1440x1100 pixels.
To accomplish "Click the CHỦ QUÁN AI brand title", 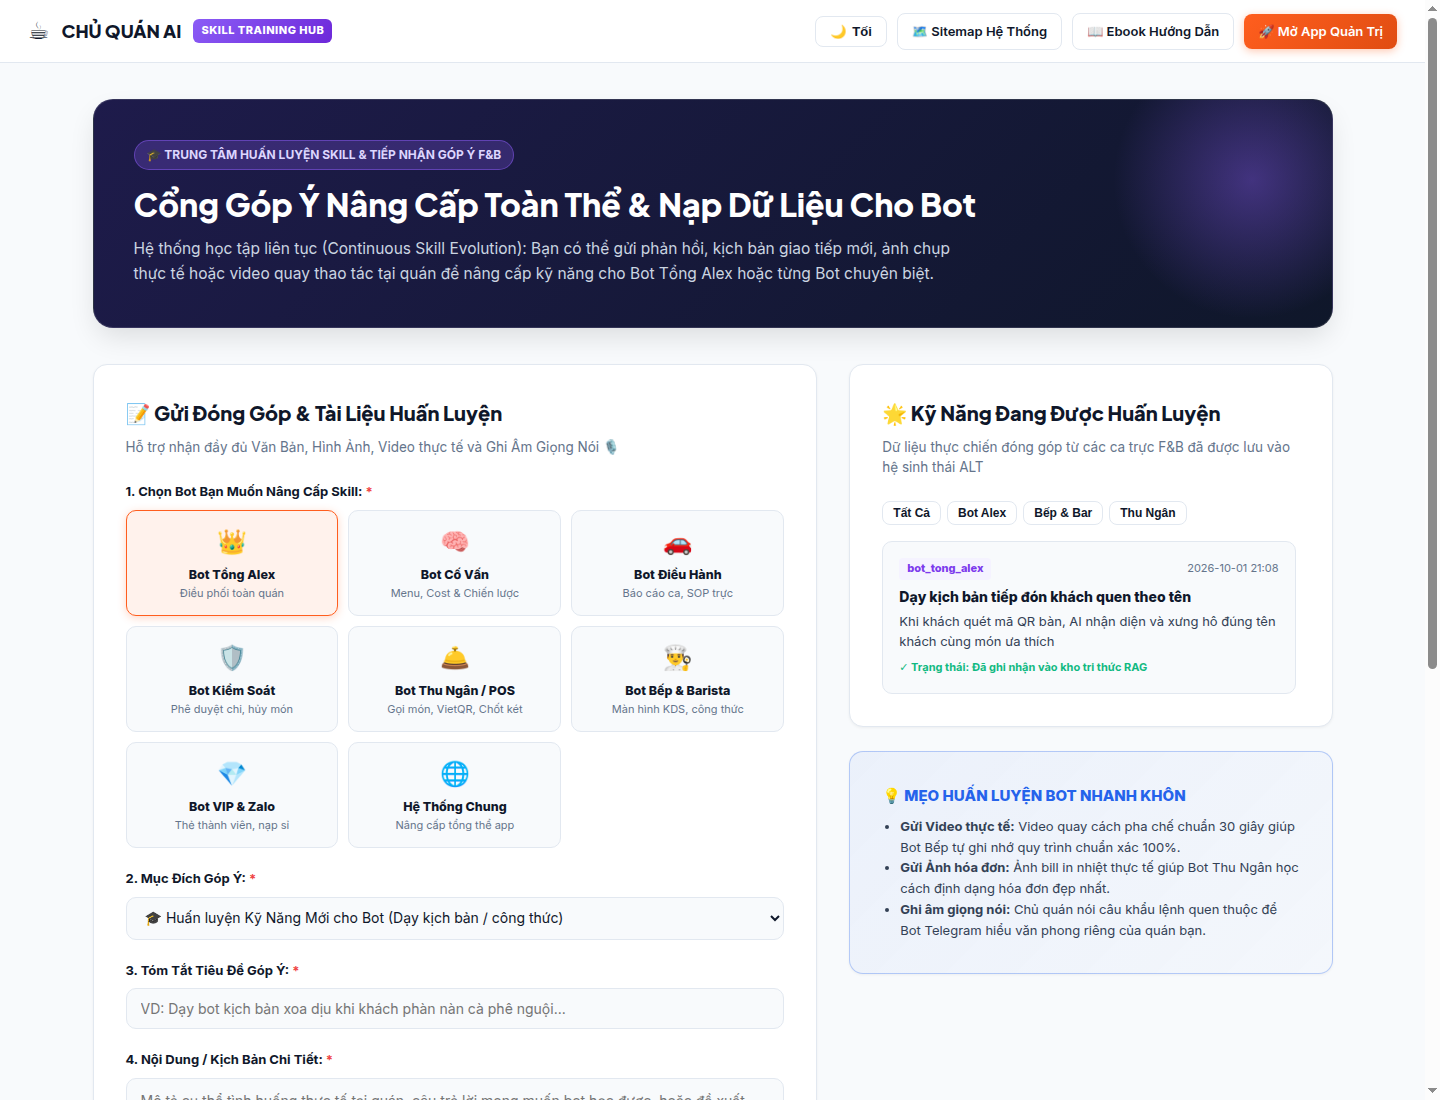I will coord(121,32).
